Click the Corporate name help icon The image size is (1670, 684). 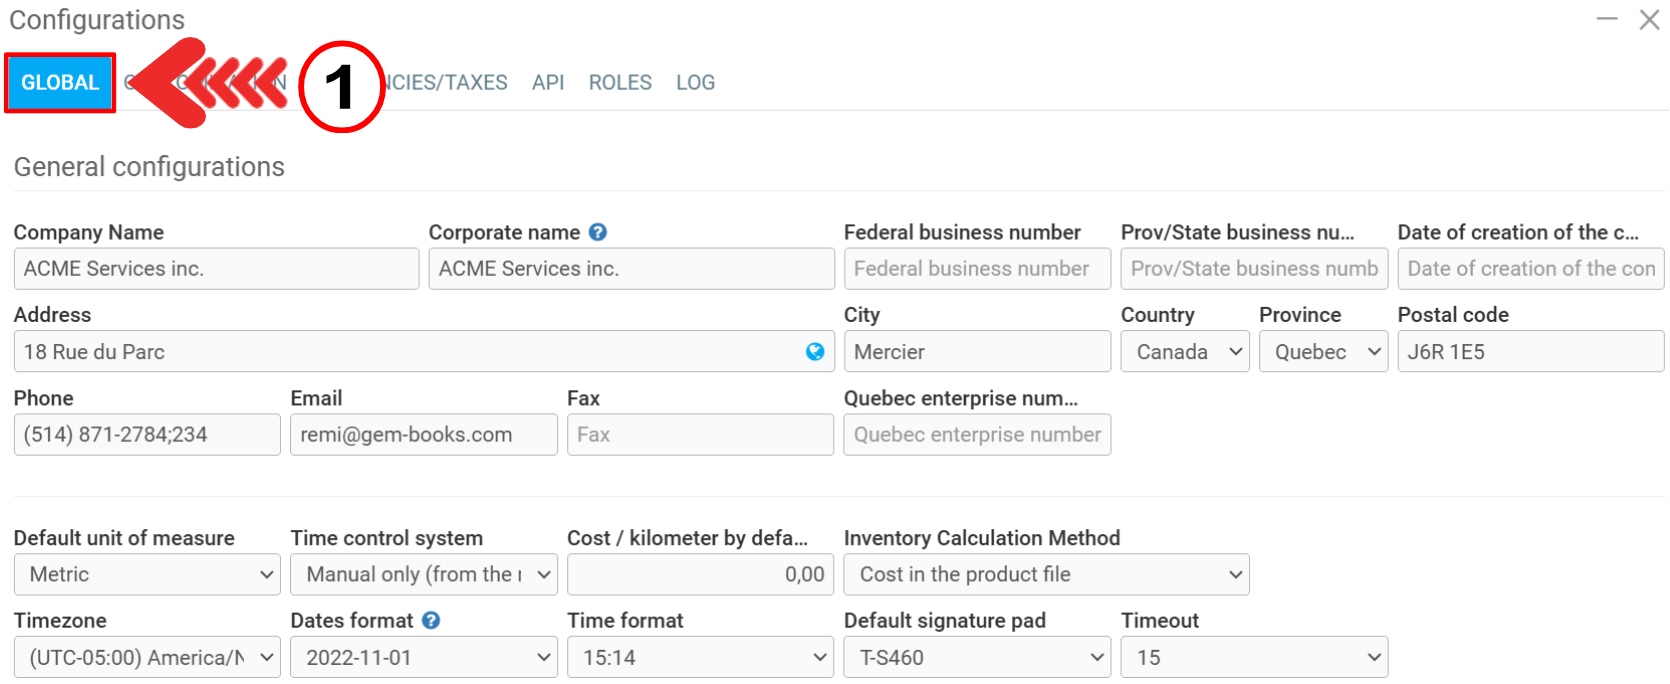(598, 232)
